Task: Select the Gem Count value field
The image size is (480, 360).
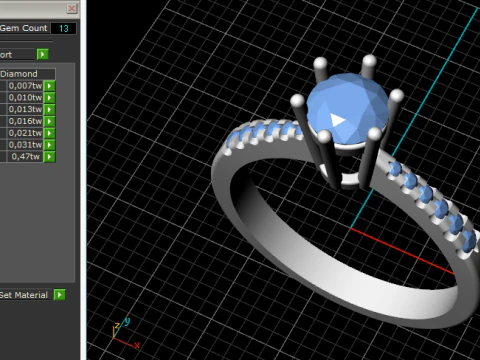Action: pyautogui.click(x=63, y=28)
